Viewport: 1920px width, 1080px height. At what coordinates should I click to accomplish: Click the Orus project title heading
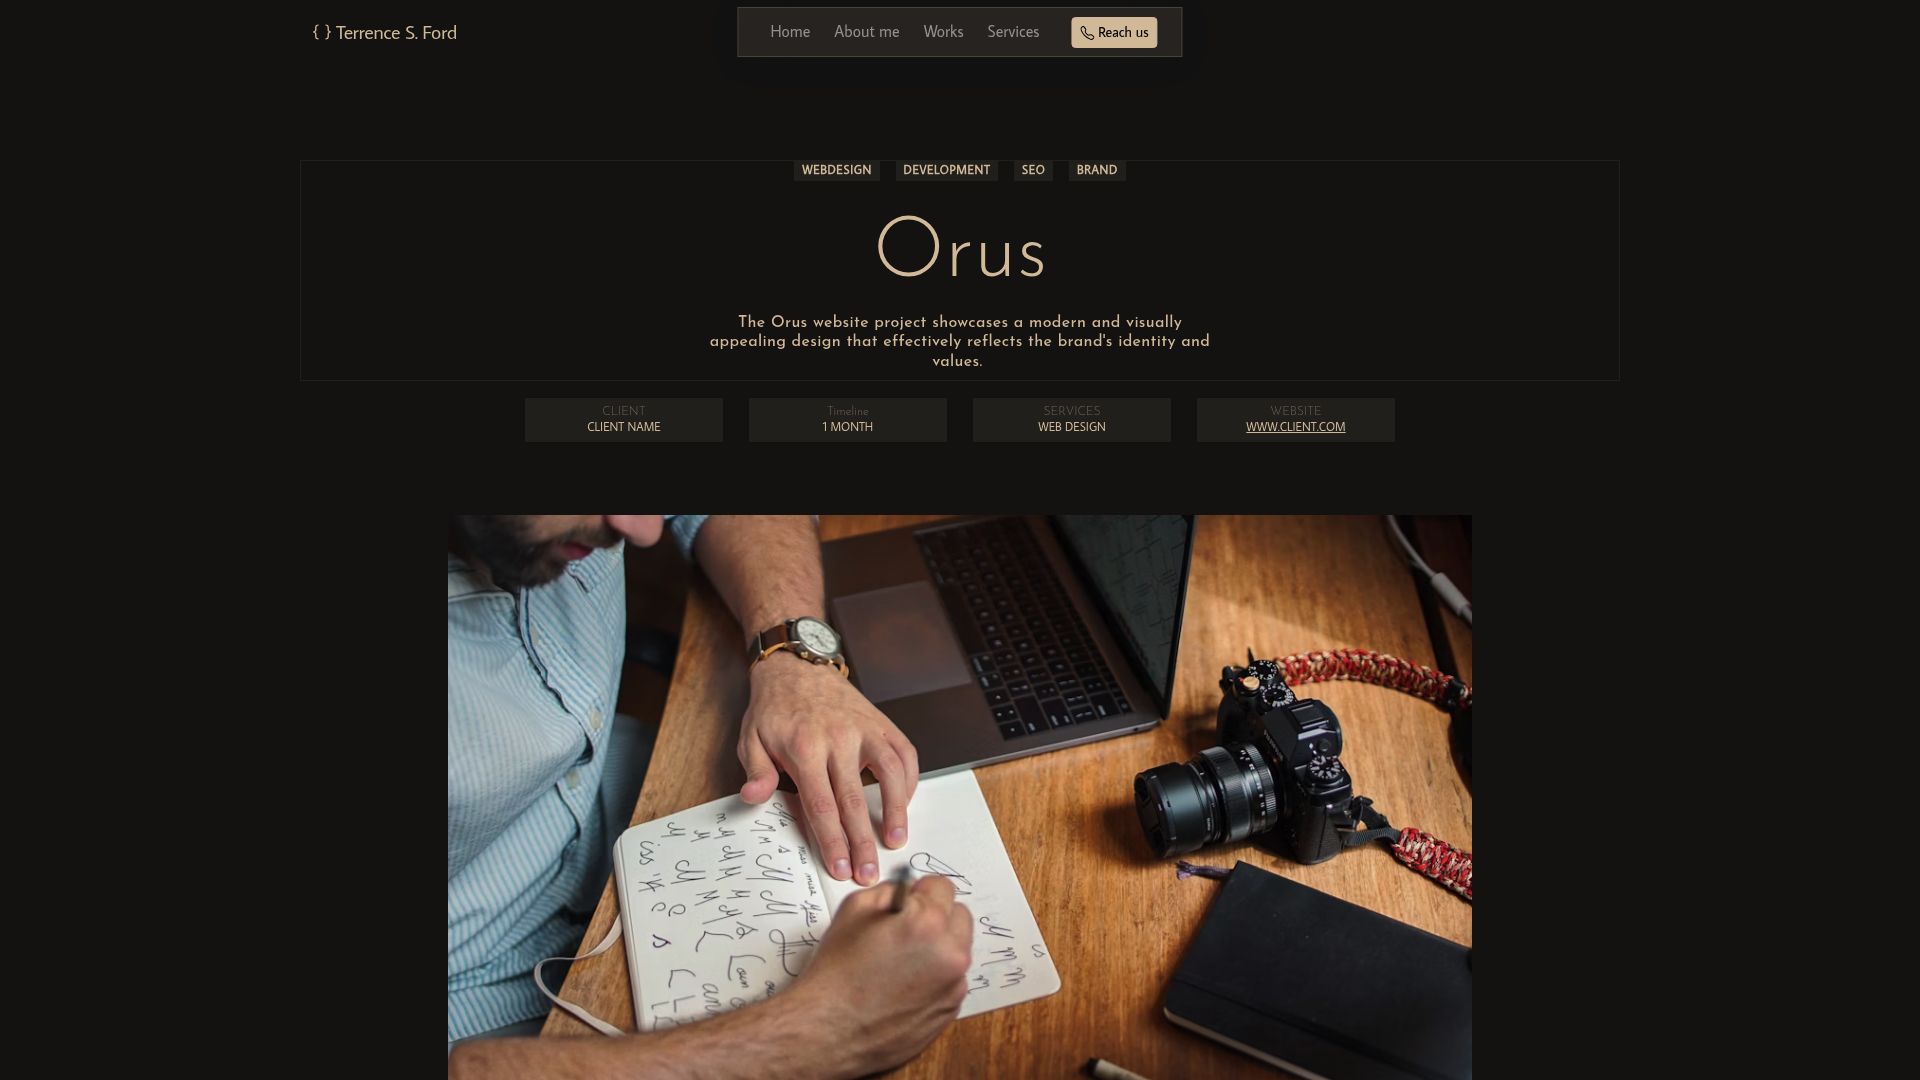(961, 249)
